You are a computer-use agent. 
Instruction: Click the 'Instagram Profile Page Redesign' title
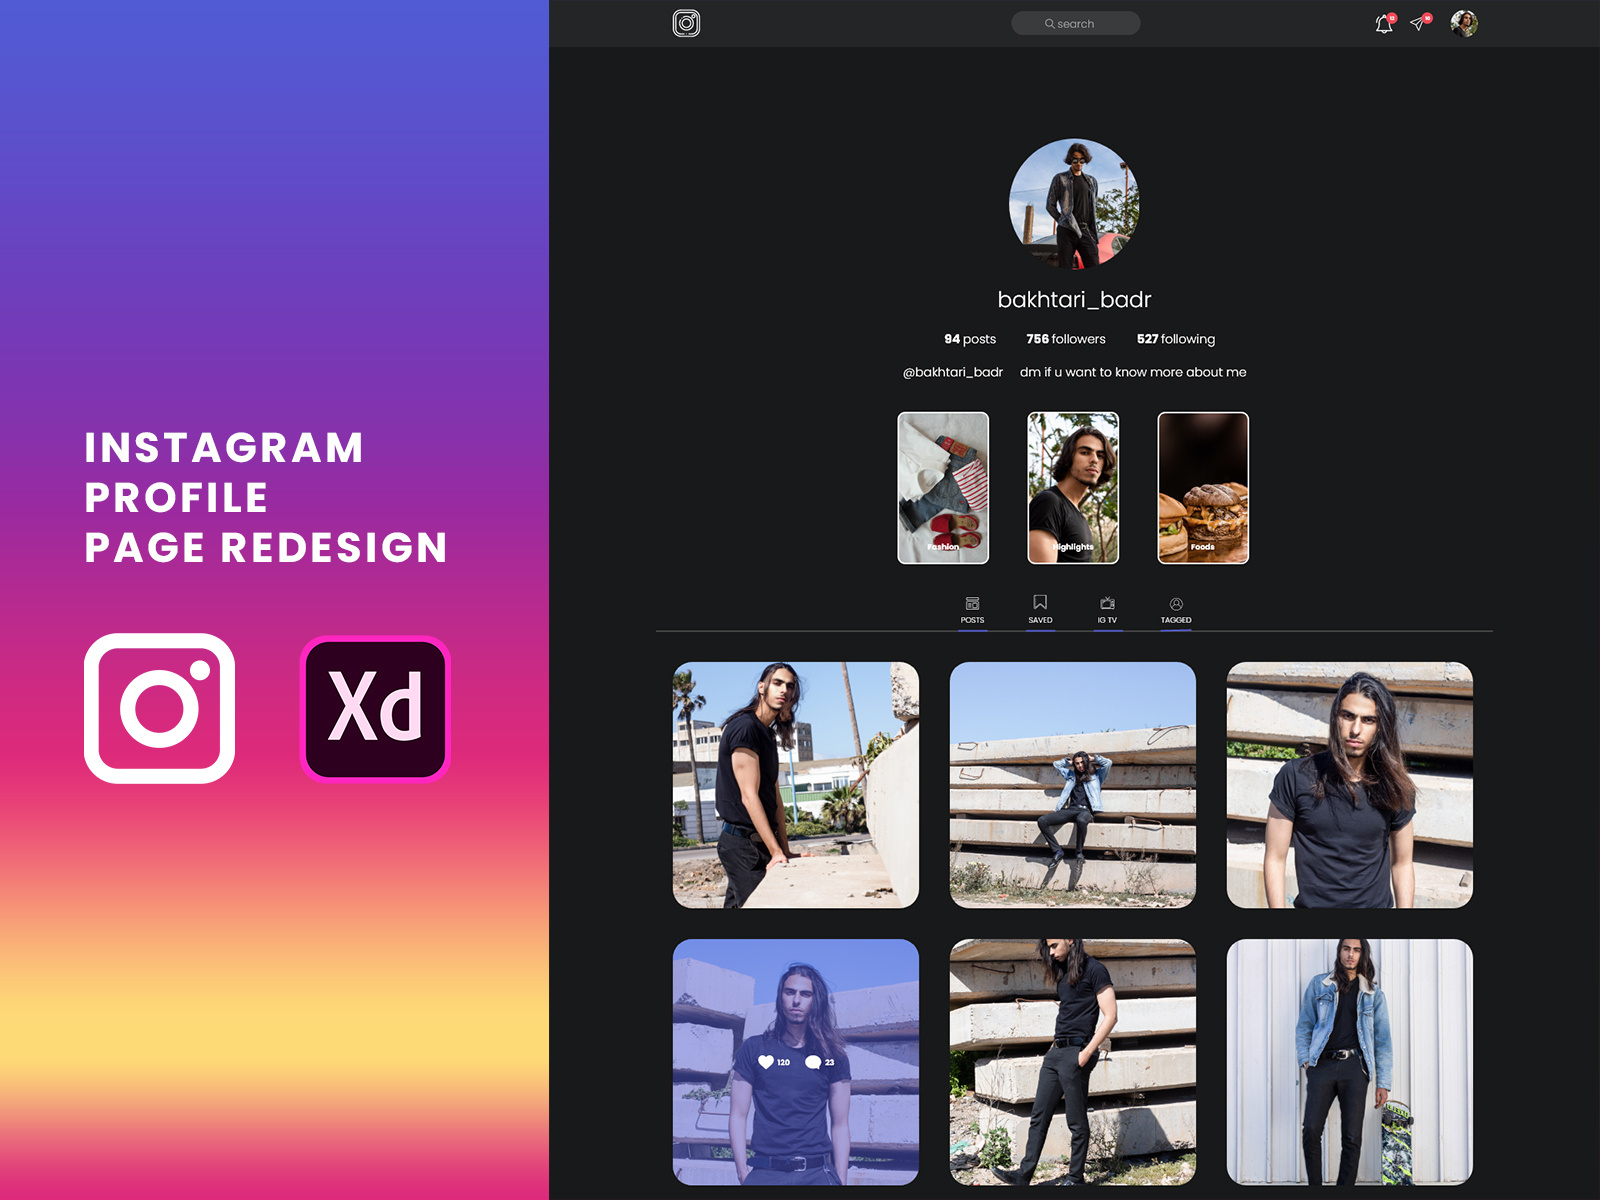click(x=266, y=498)
